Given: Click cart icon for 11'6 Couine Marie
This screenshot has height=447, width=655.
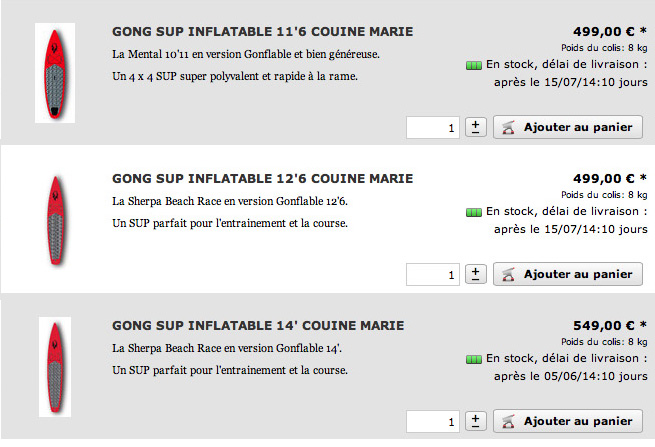Looking at the screenshot, I should (508, 127).
